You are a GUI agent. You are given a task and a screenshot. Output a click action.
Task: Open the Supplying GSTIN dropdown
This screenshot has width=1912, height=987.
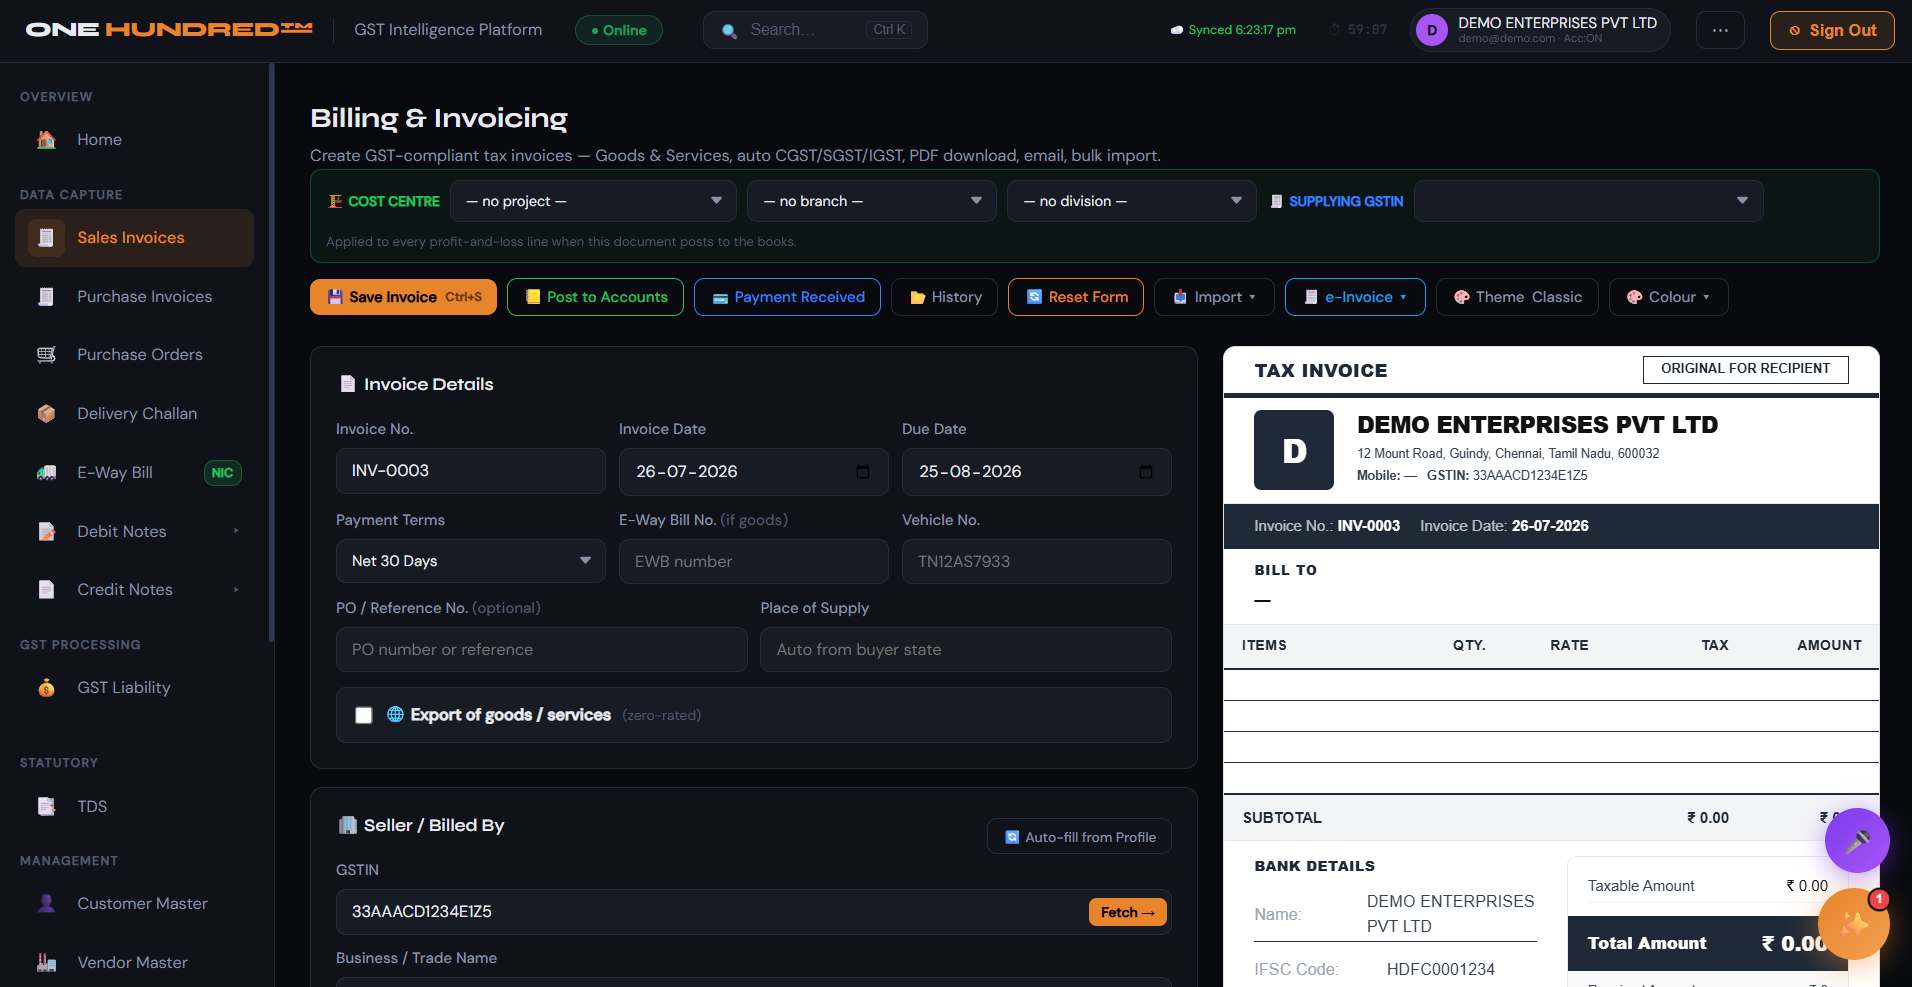click(x=1589, y=201)
